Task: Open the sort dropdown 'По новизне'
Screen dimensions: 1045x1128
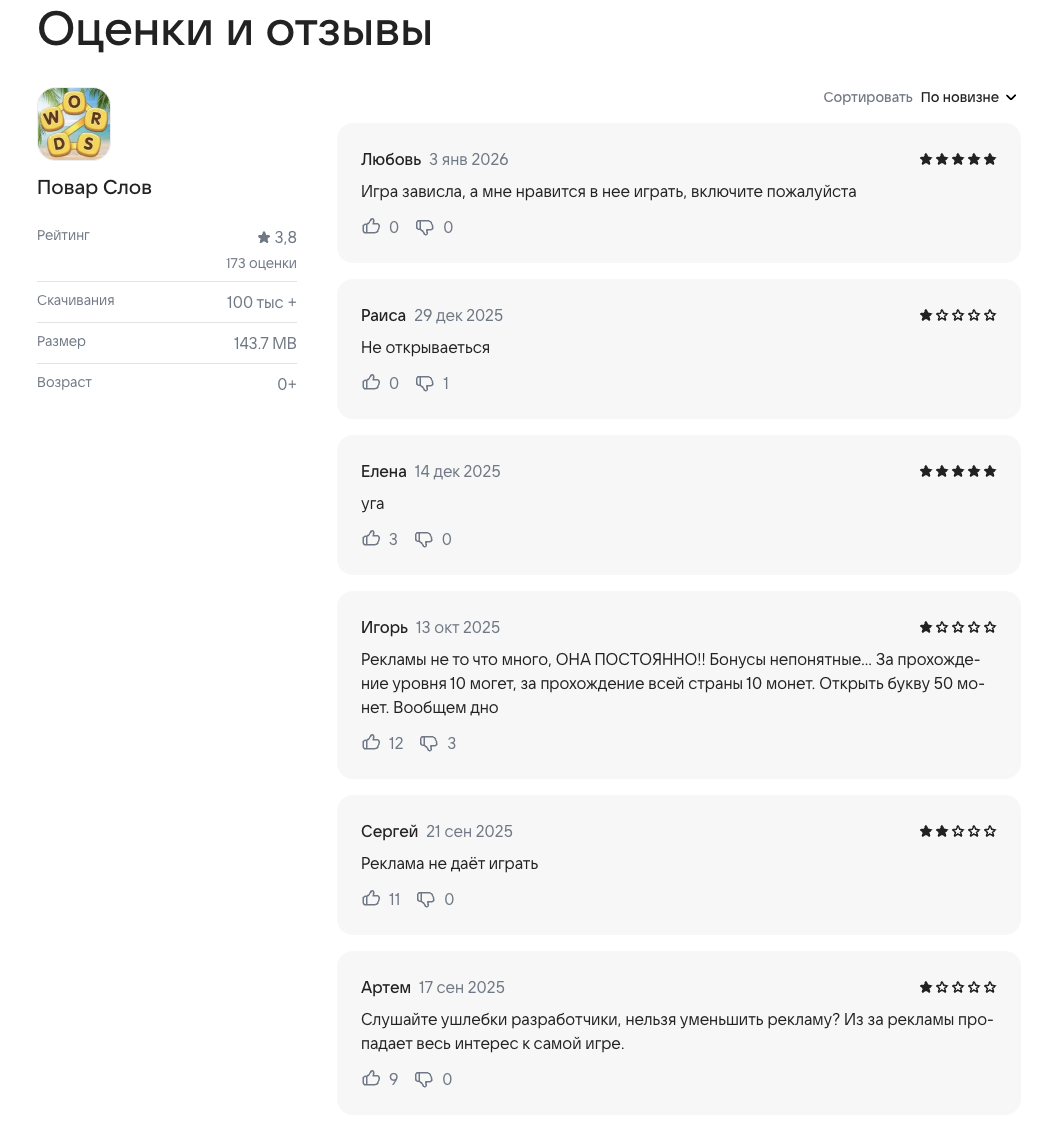Action: tap(960, 97)
